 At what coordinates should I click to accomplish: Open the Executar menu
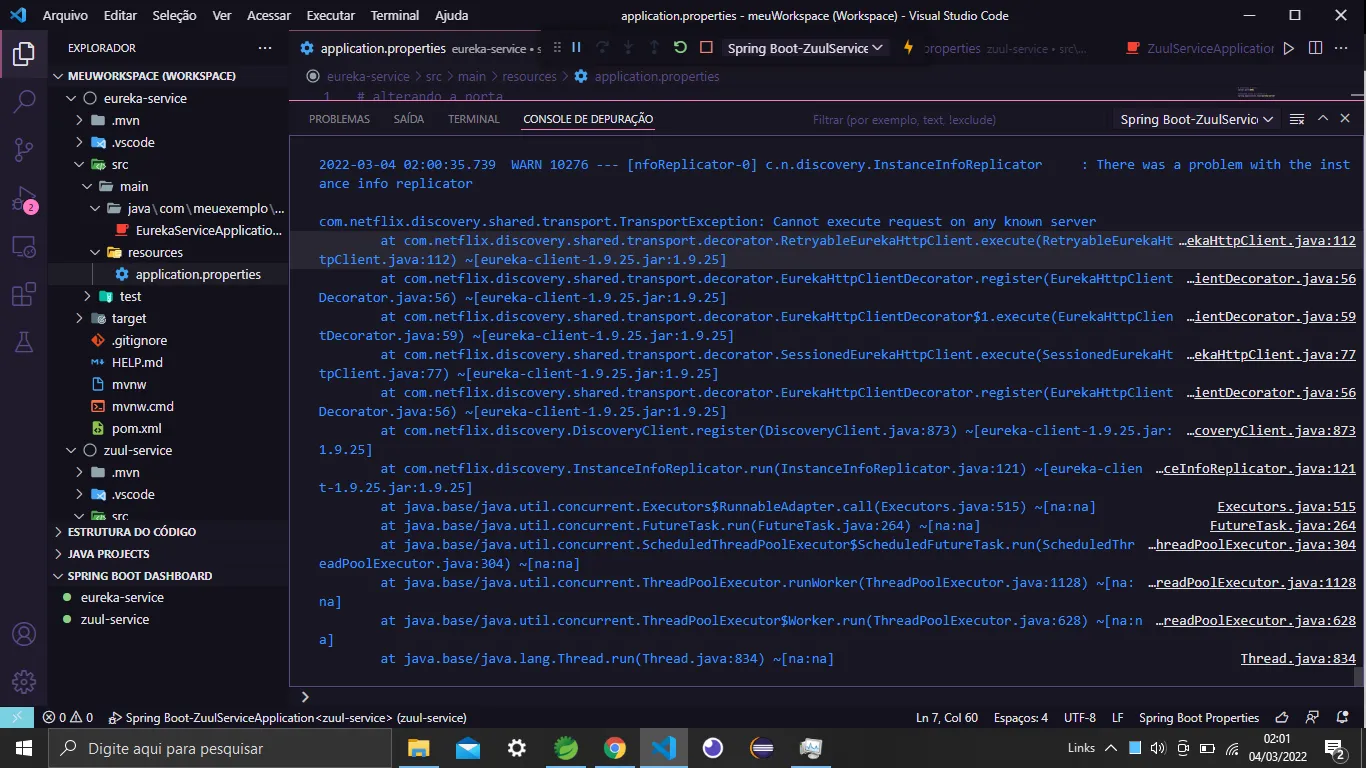click(x=330, y=15)
